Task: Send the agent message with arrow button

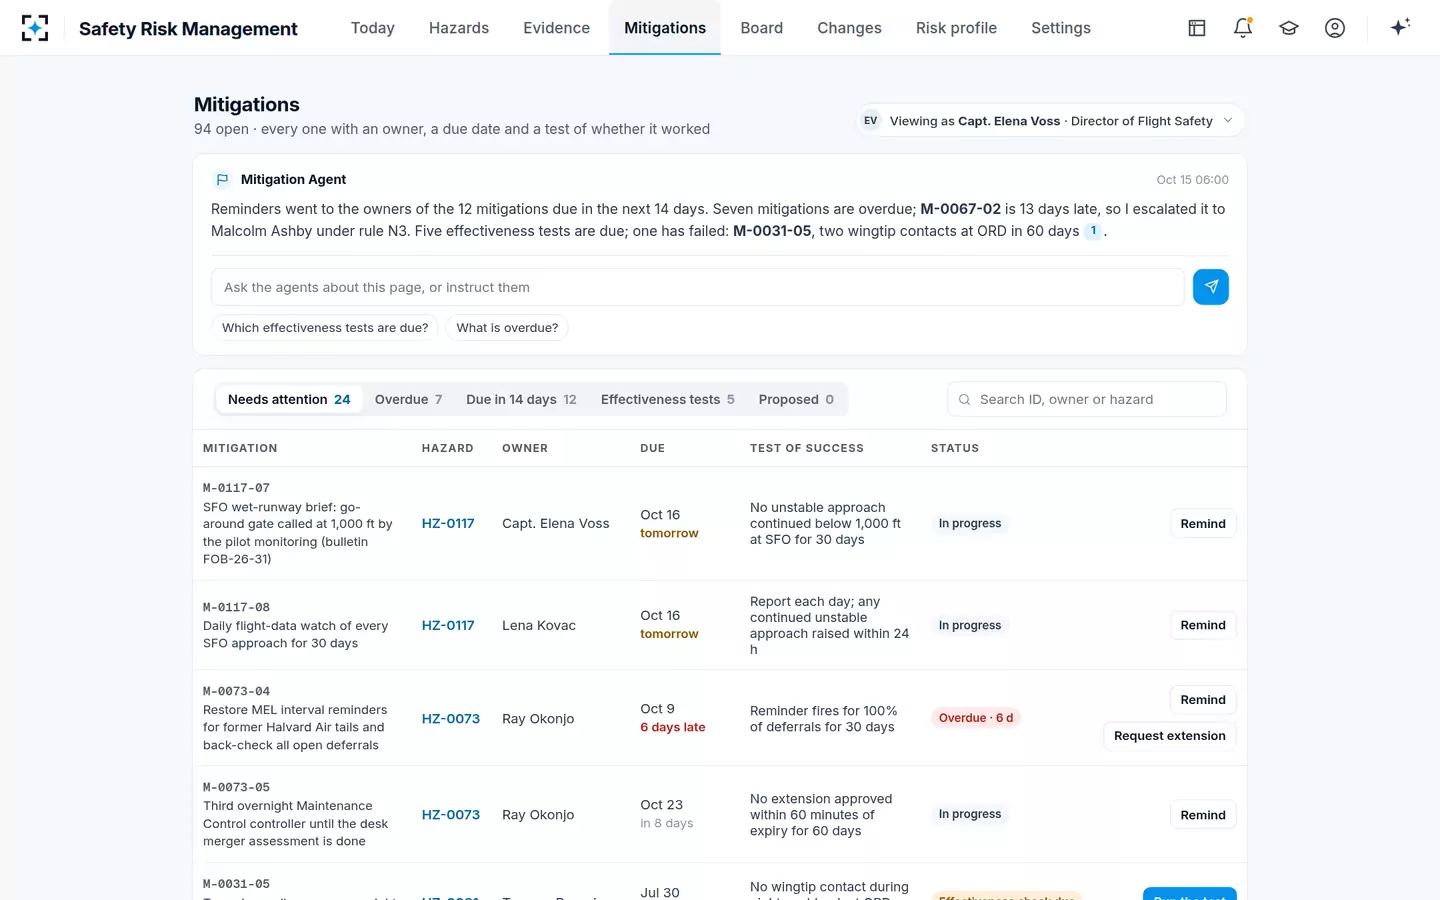Action: pyautogui.click(x=1211, y=287)
